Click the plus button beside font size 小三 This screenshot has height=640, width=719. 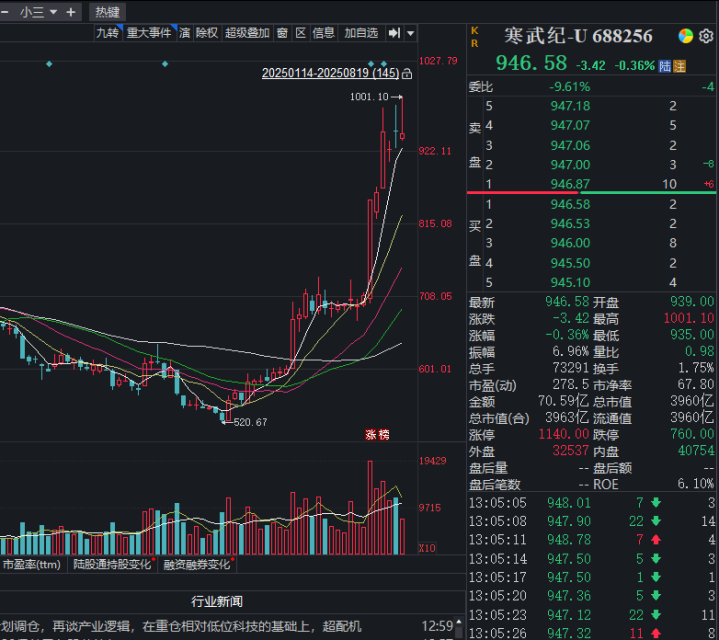(x=71, y=12)
